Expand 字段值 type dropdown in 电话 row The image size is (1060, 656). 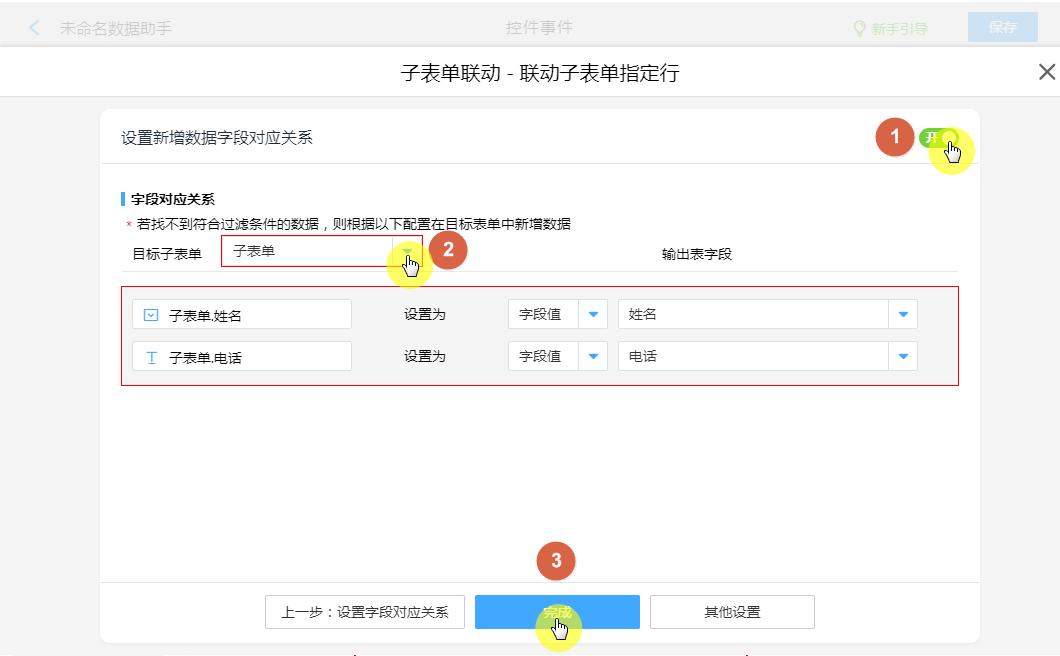coord(593,357)
